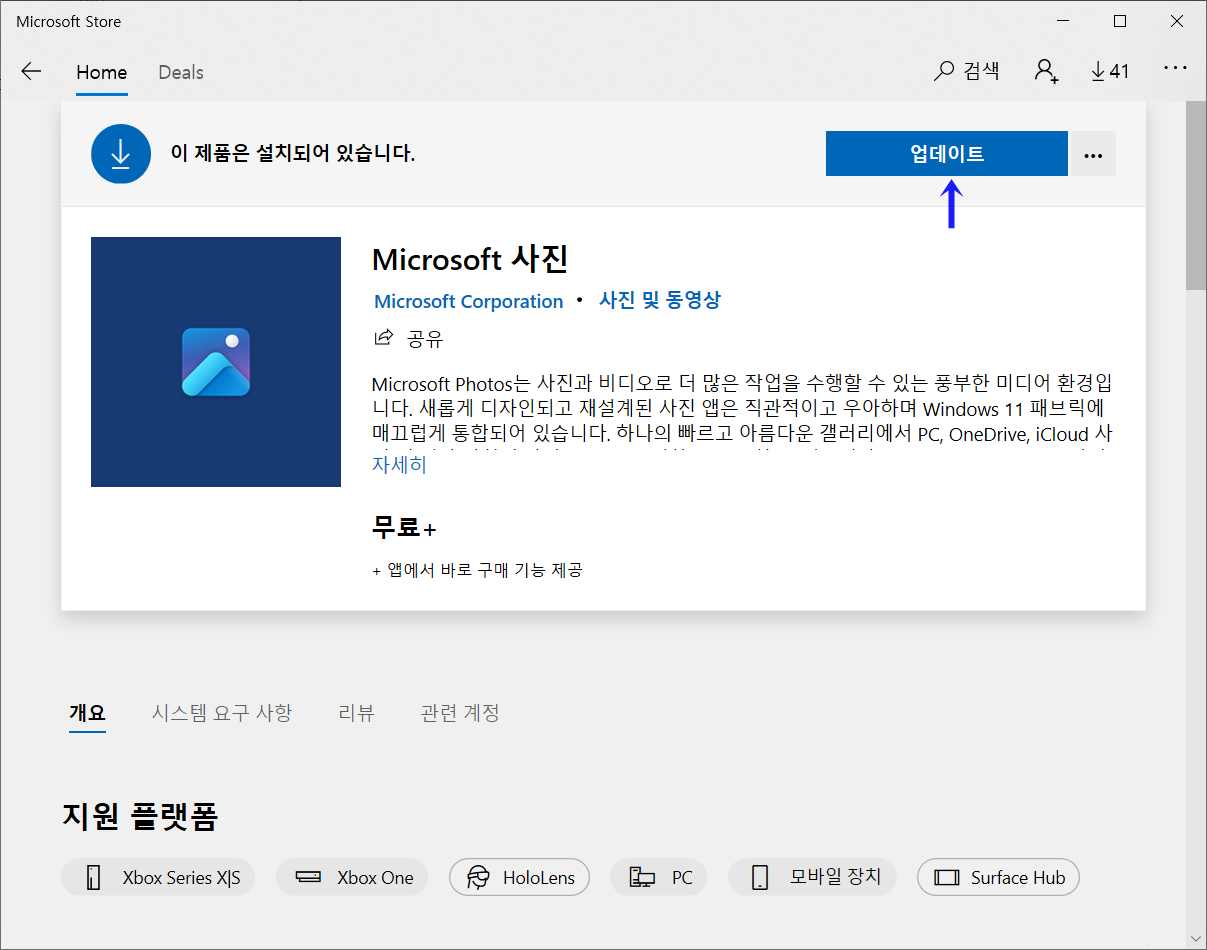
Task: Open the Microsoft Corporation publisher link
Action: [469, 301]
